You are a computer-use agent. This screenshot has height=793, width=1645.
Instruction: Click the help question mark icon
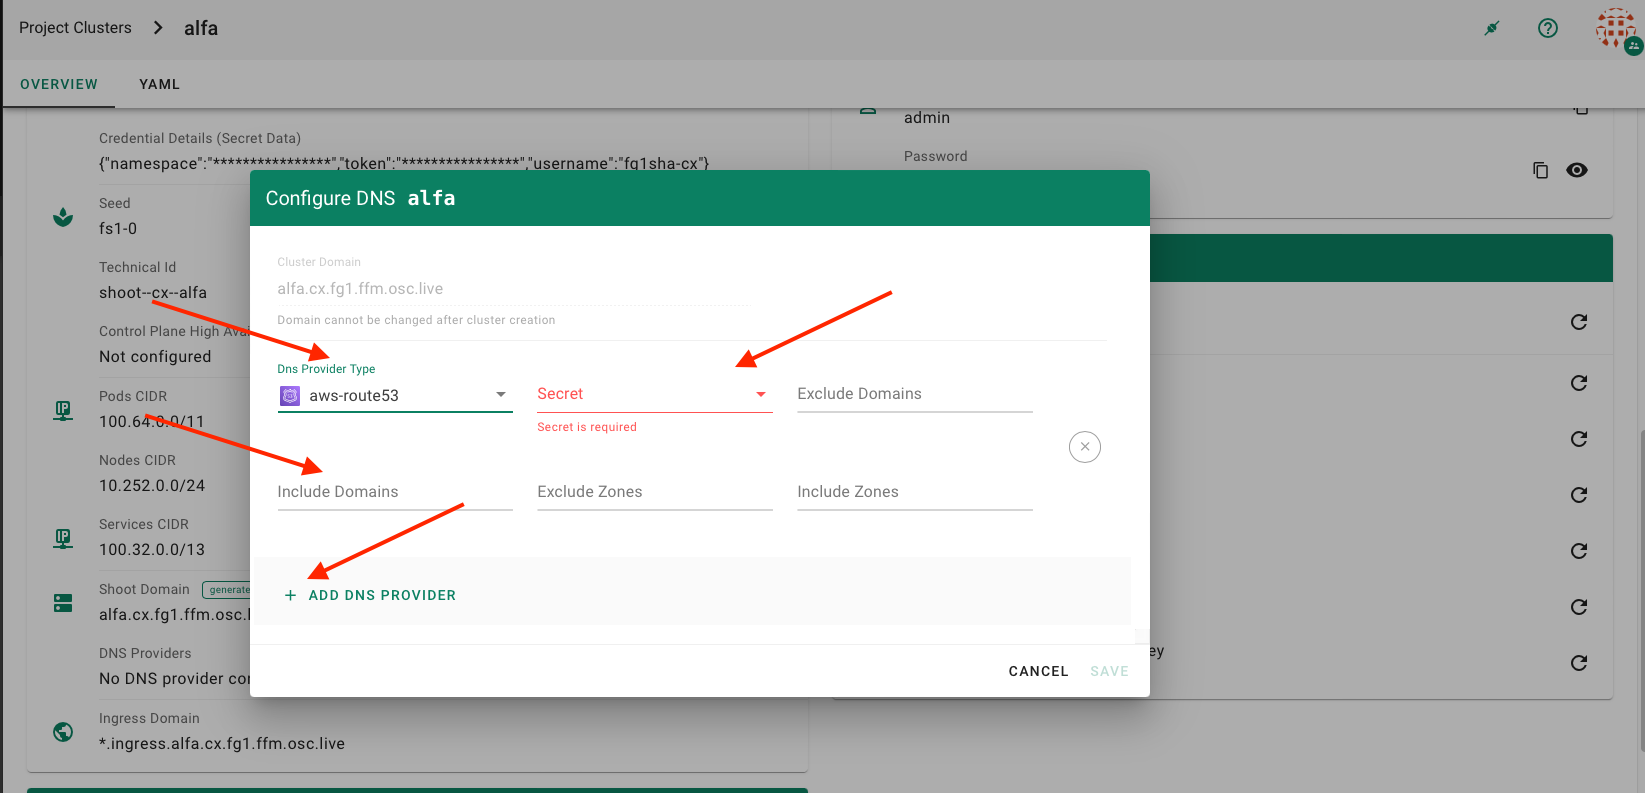(x=1547, y=28)
